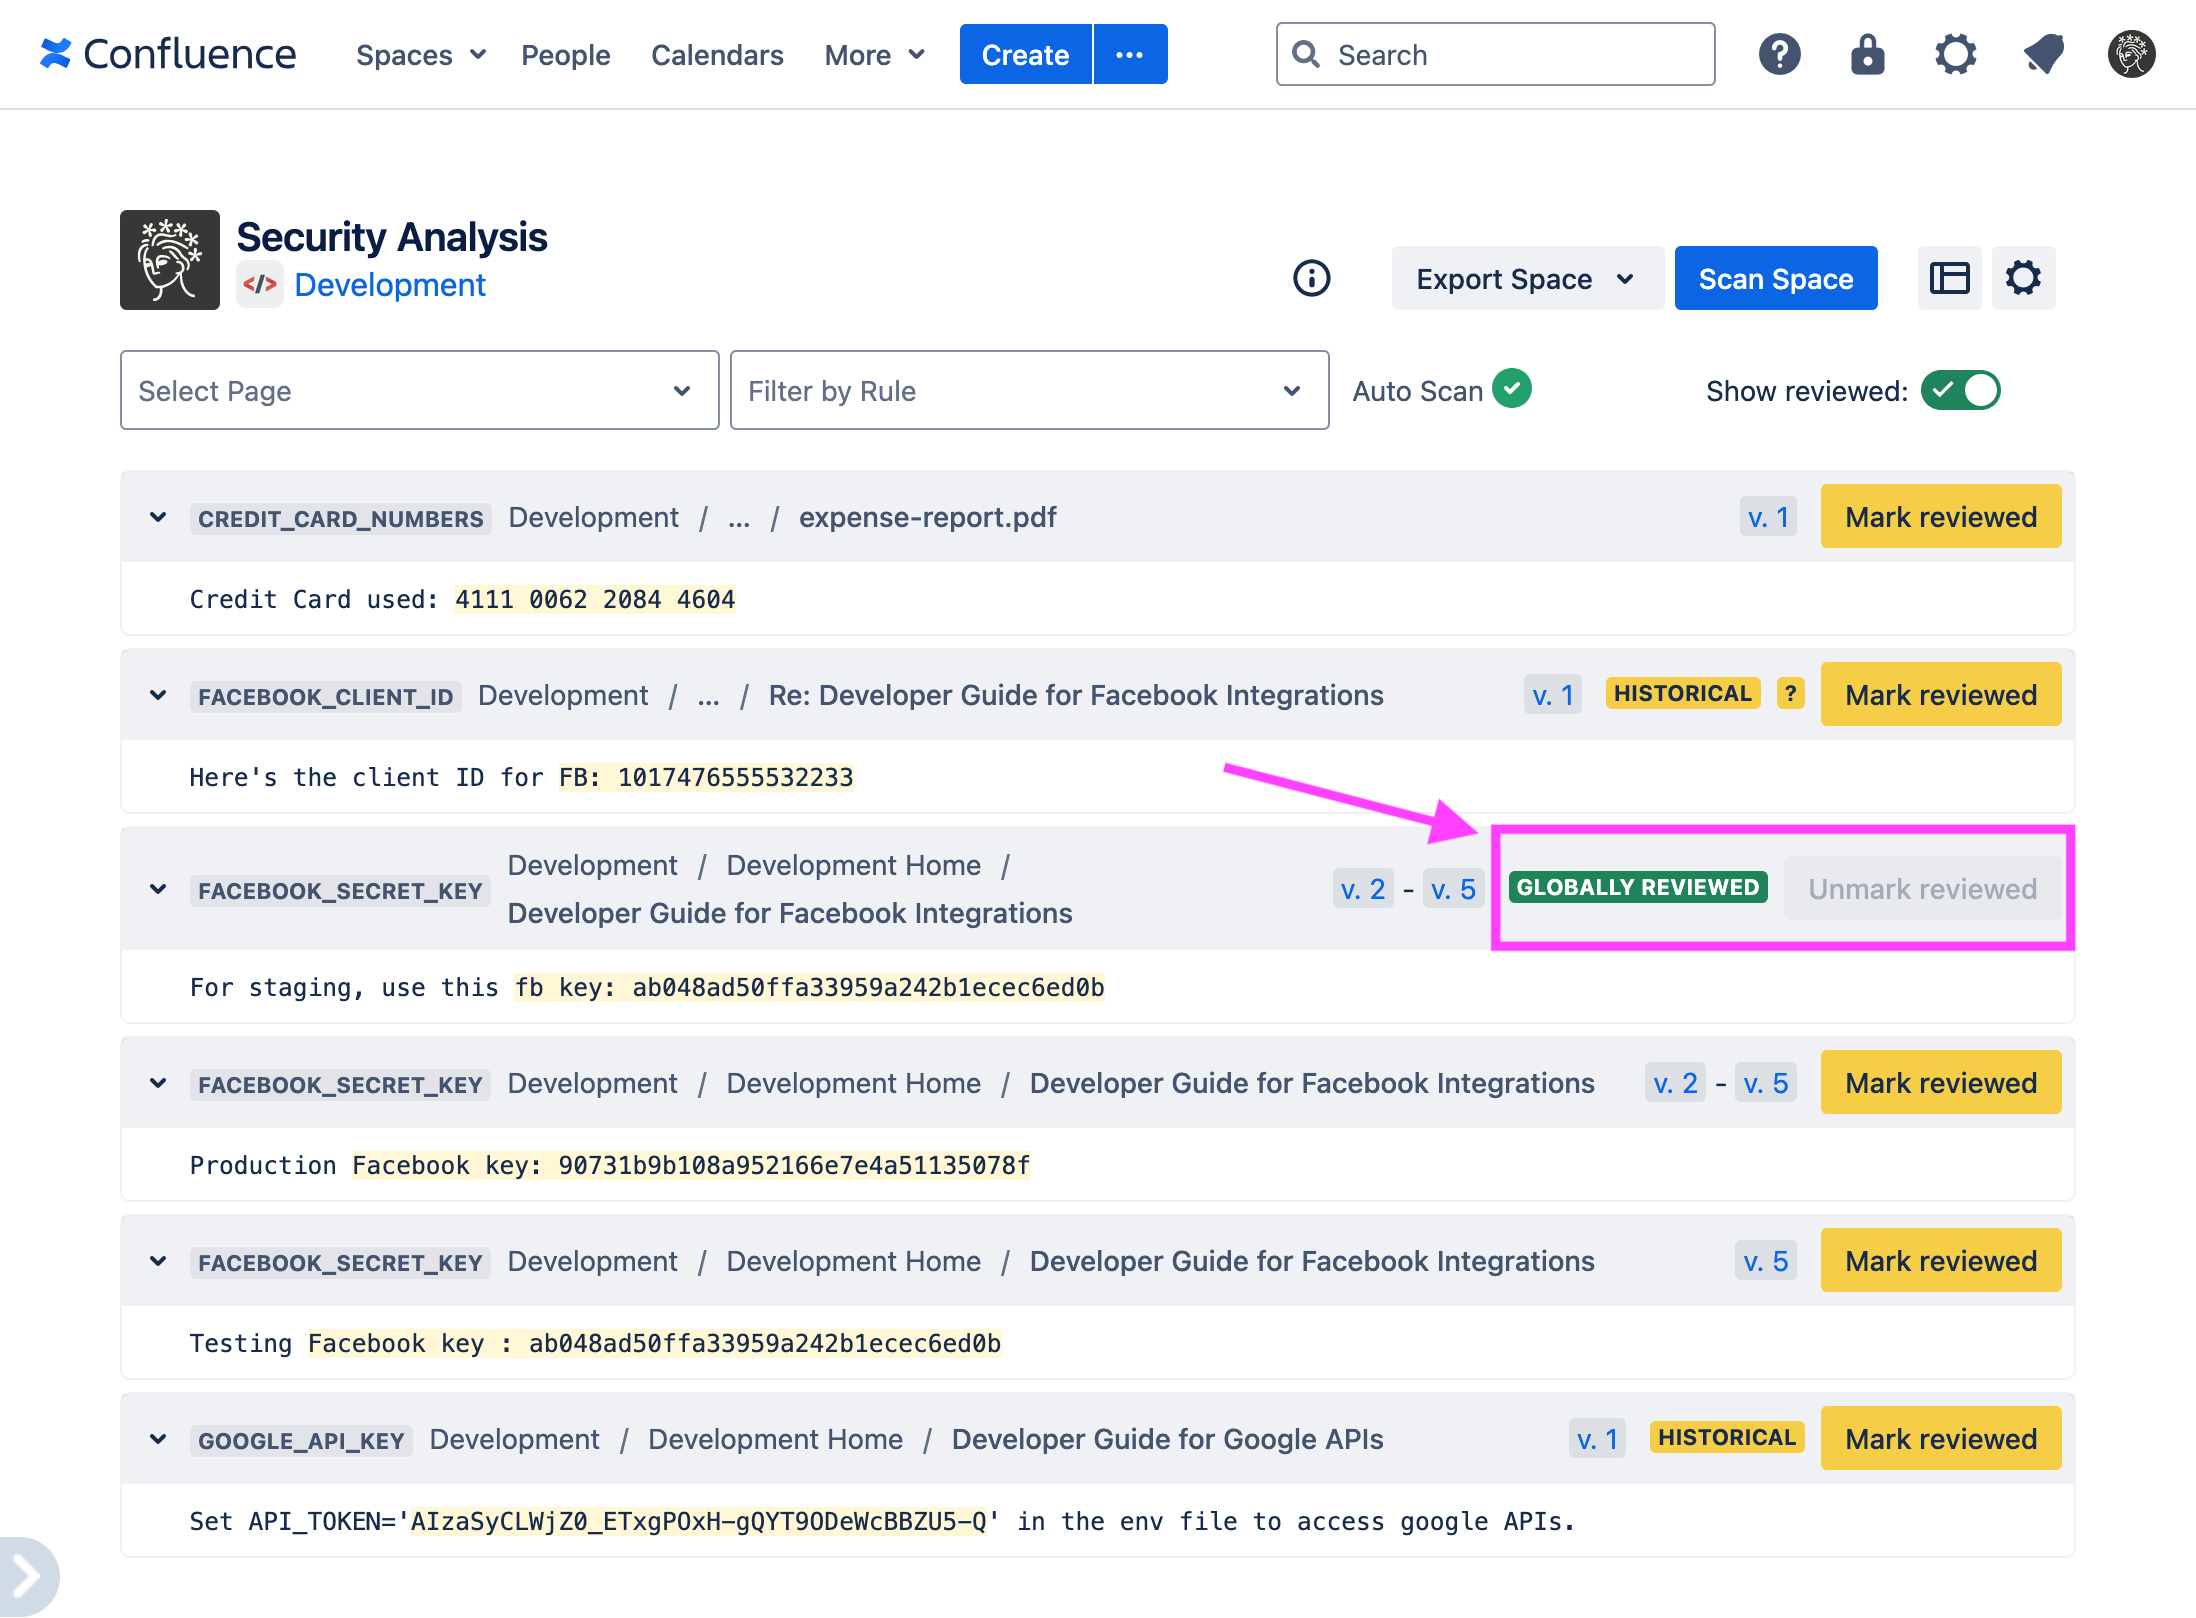Open Confluence settings via the gear icon

click(x=1955, y=54)
